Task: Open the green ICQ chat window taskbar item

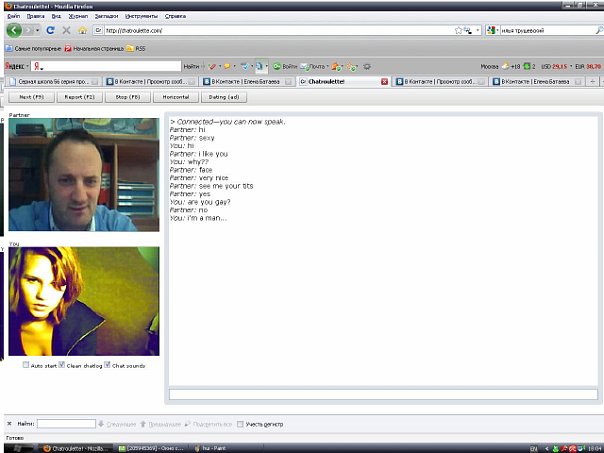Action: [151, 448]
